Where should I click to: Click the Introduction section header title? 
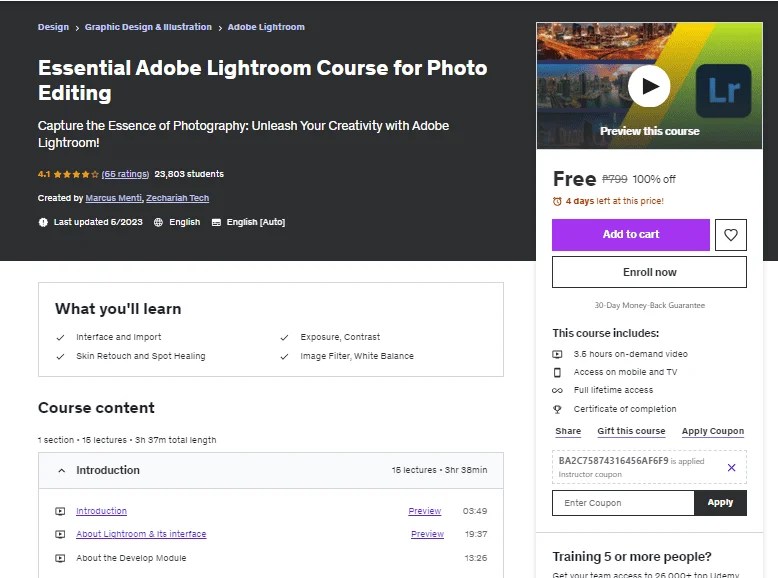108,470
